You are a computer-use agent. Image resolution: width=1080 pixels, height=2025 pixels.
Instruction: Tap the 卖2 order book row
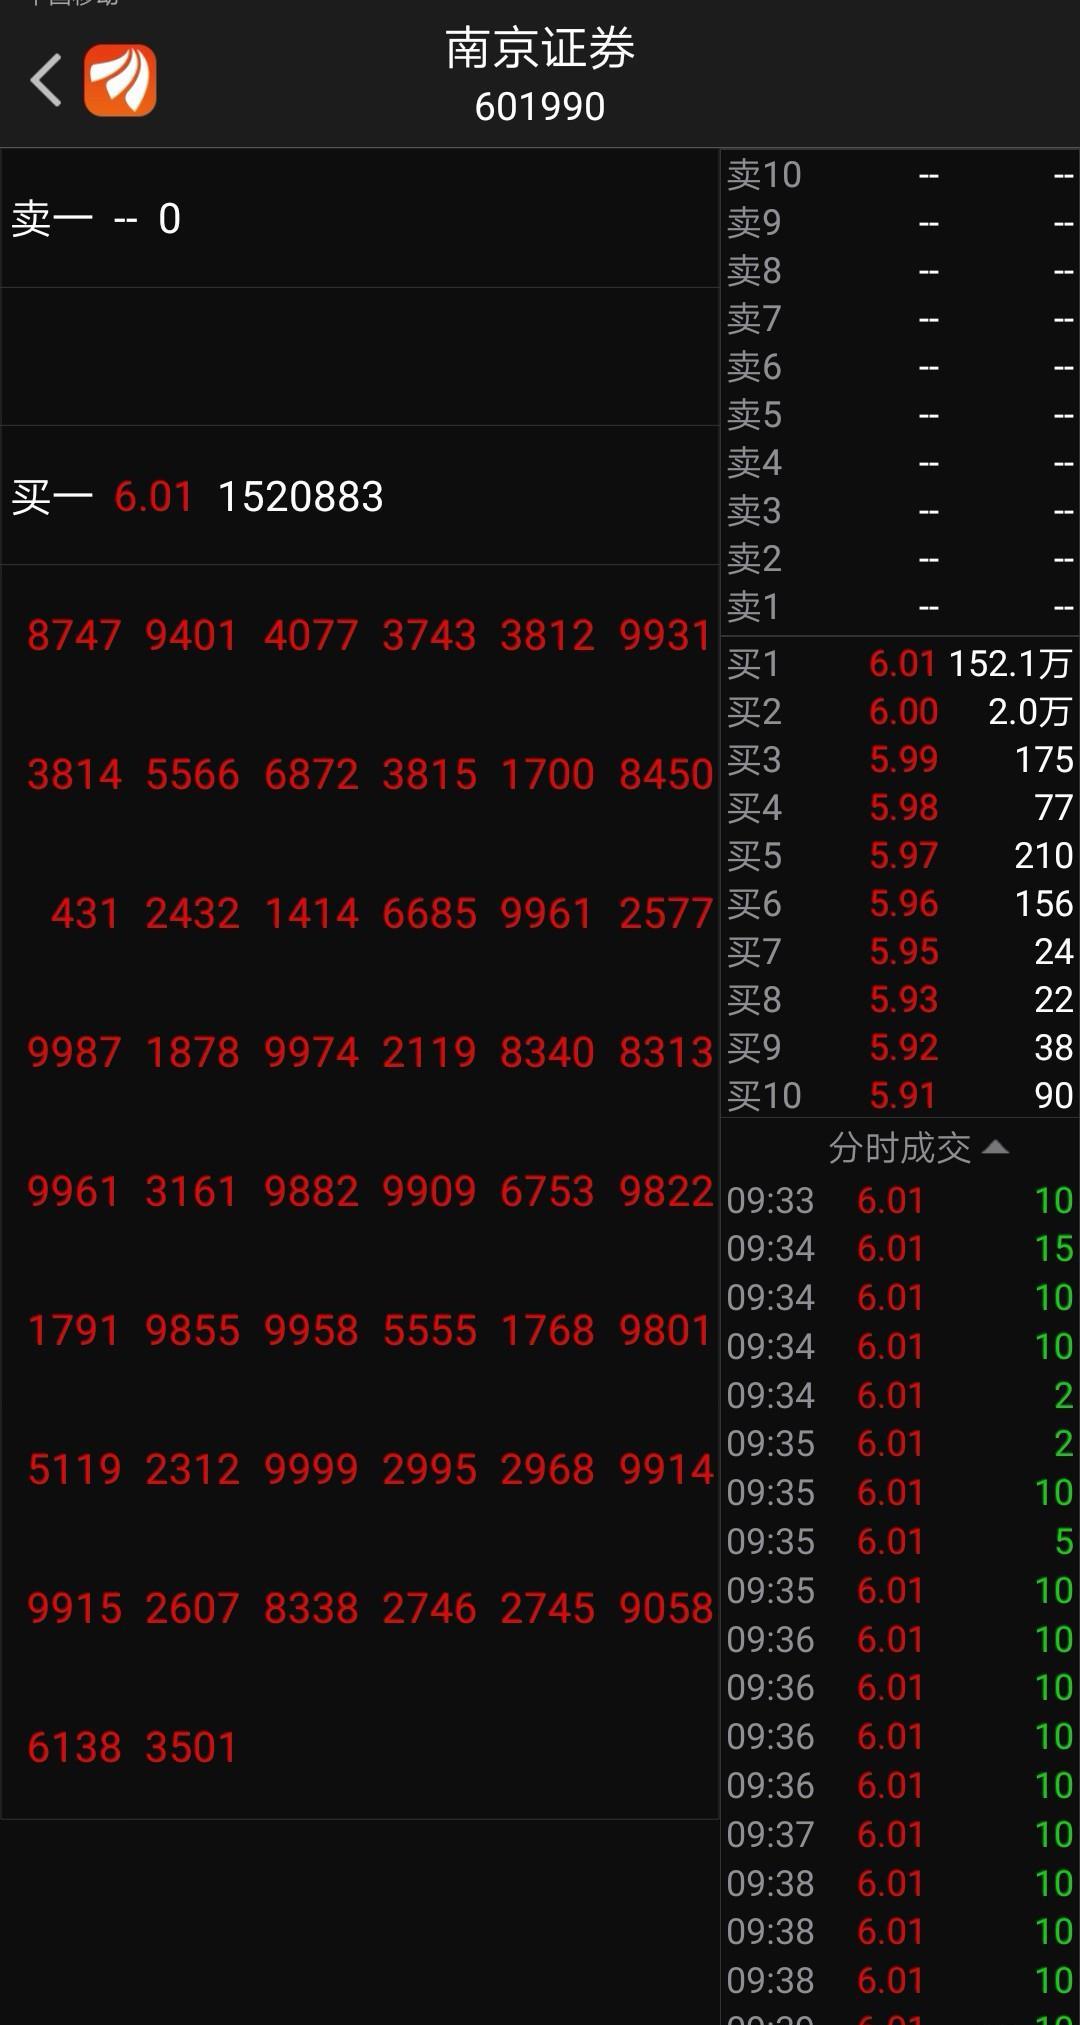(x=900, y=559)
